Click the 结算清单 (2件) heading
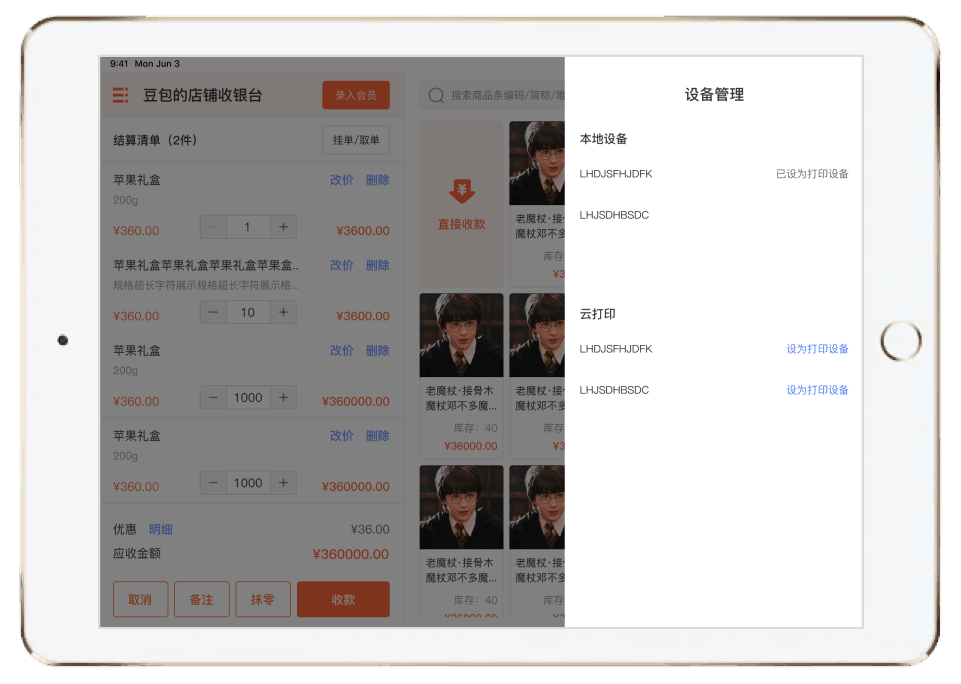The height and width of the screenshot is (684, 961). [155, 140]
